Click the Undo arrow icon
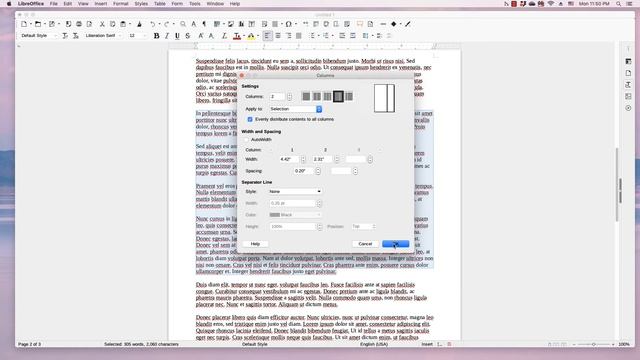The width and height of the screenshot is (640, 360). 152,24
